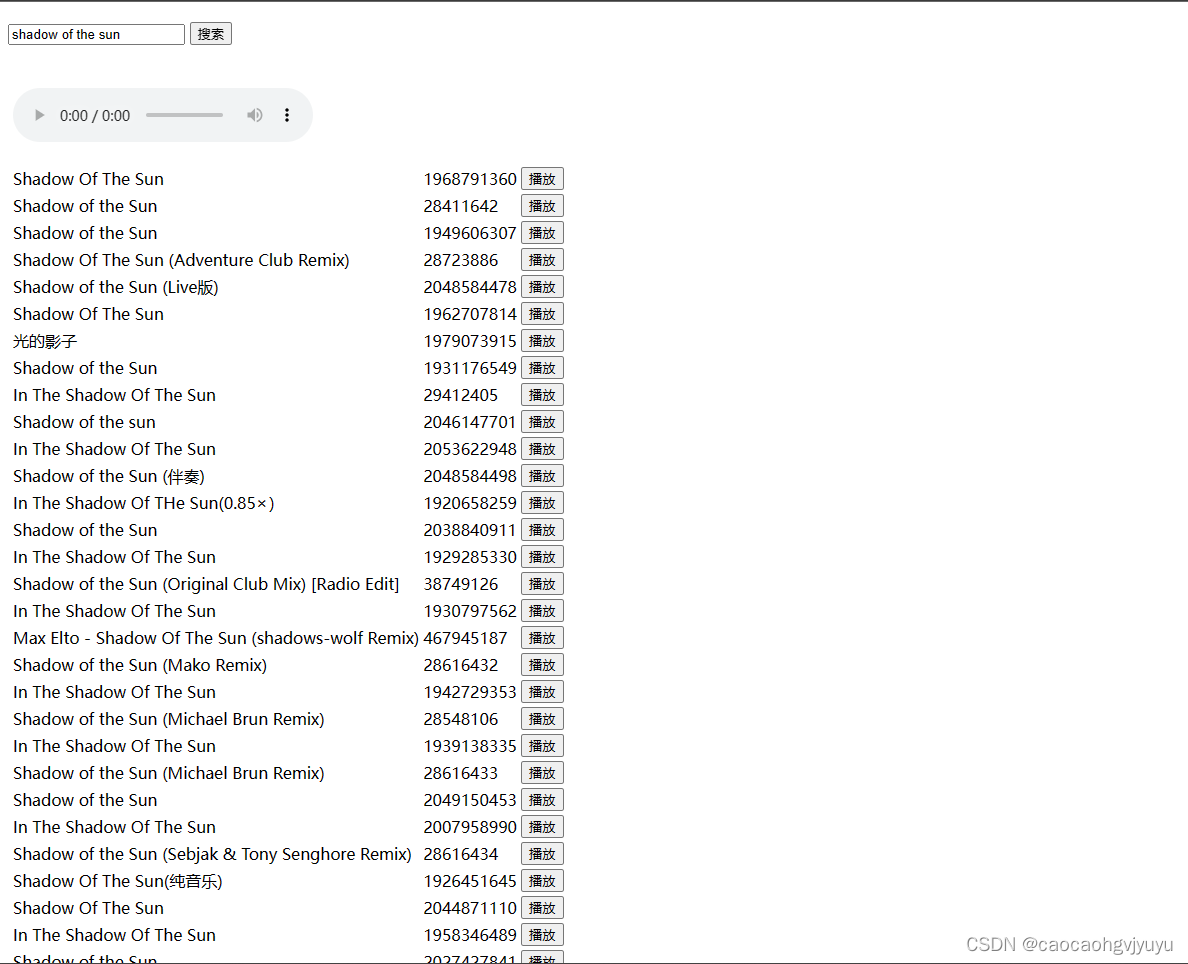The image size is (1188, 964).
Task: Select the 光的影子 song title
Action: click(45, 341)
